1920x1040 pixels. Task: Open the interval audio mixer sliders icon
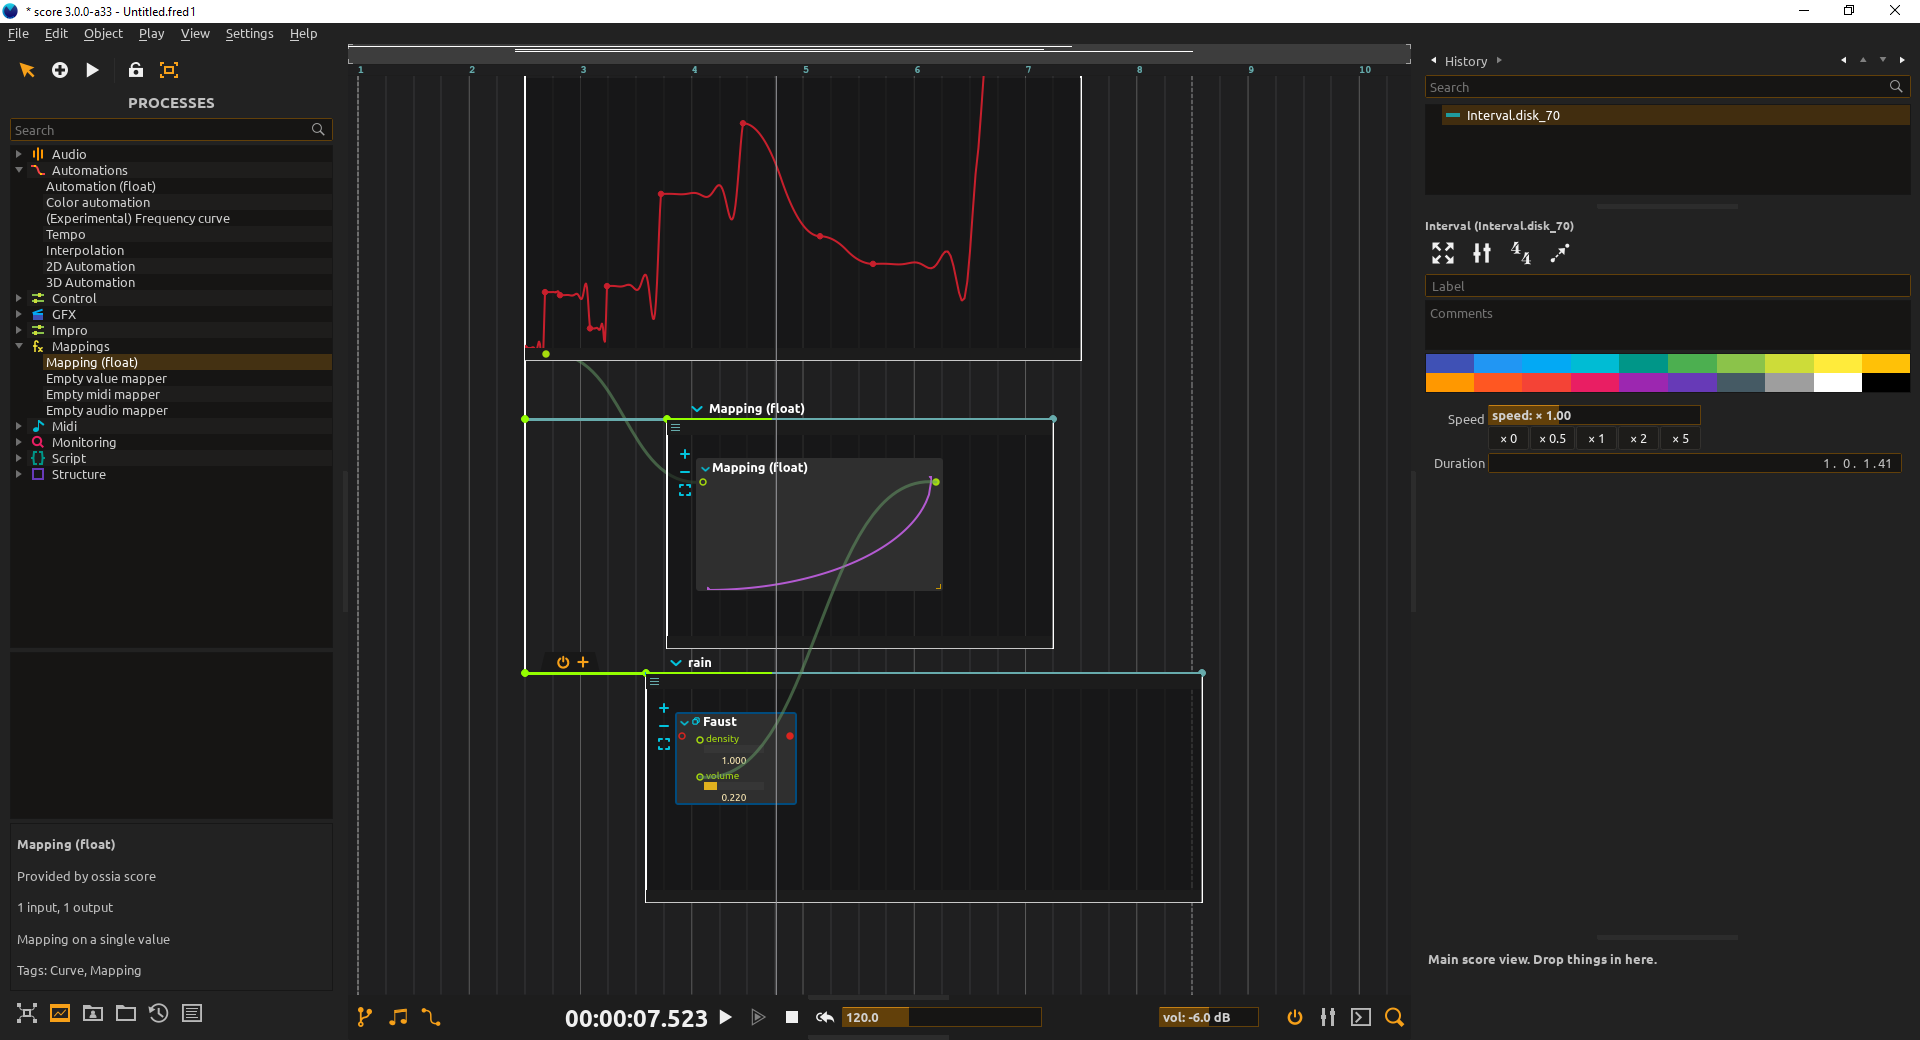point(1482,253)
